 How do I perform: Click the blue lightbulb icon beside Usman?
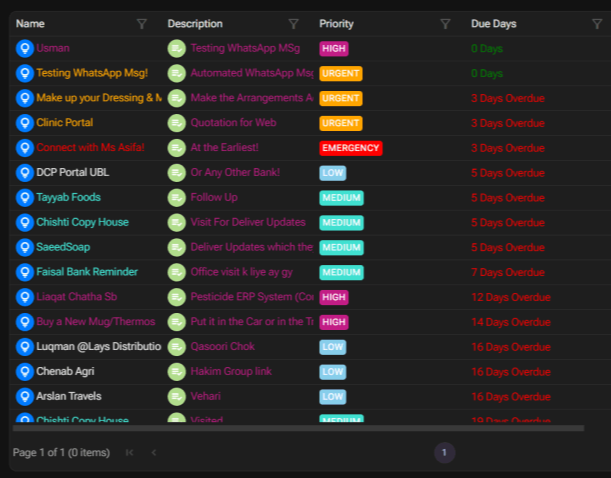[x=25, y=48]
